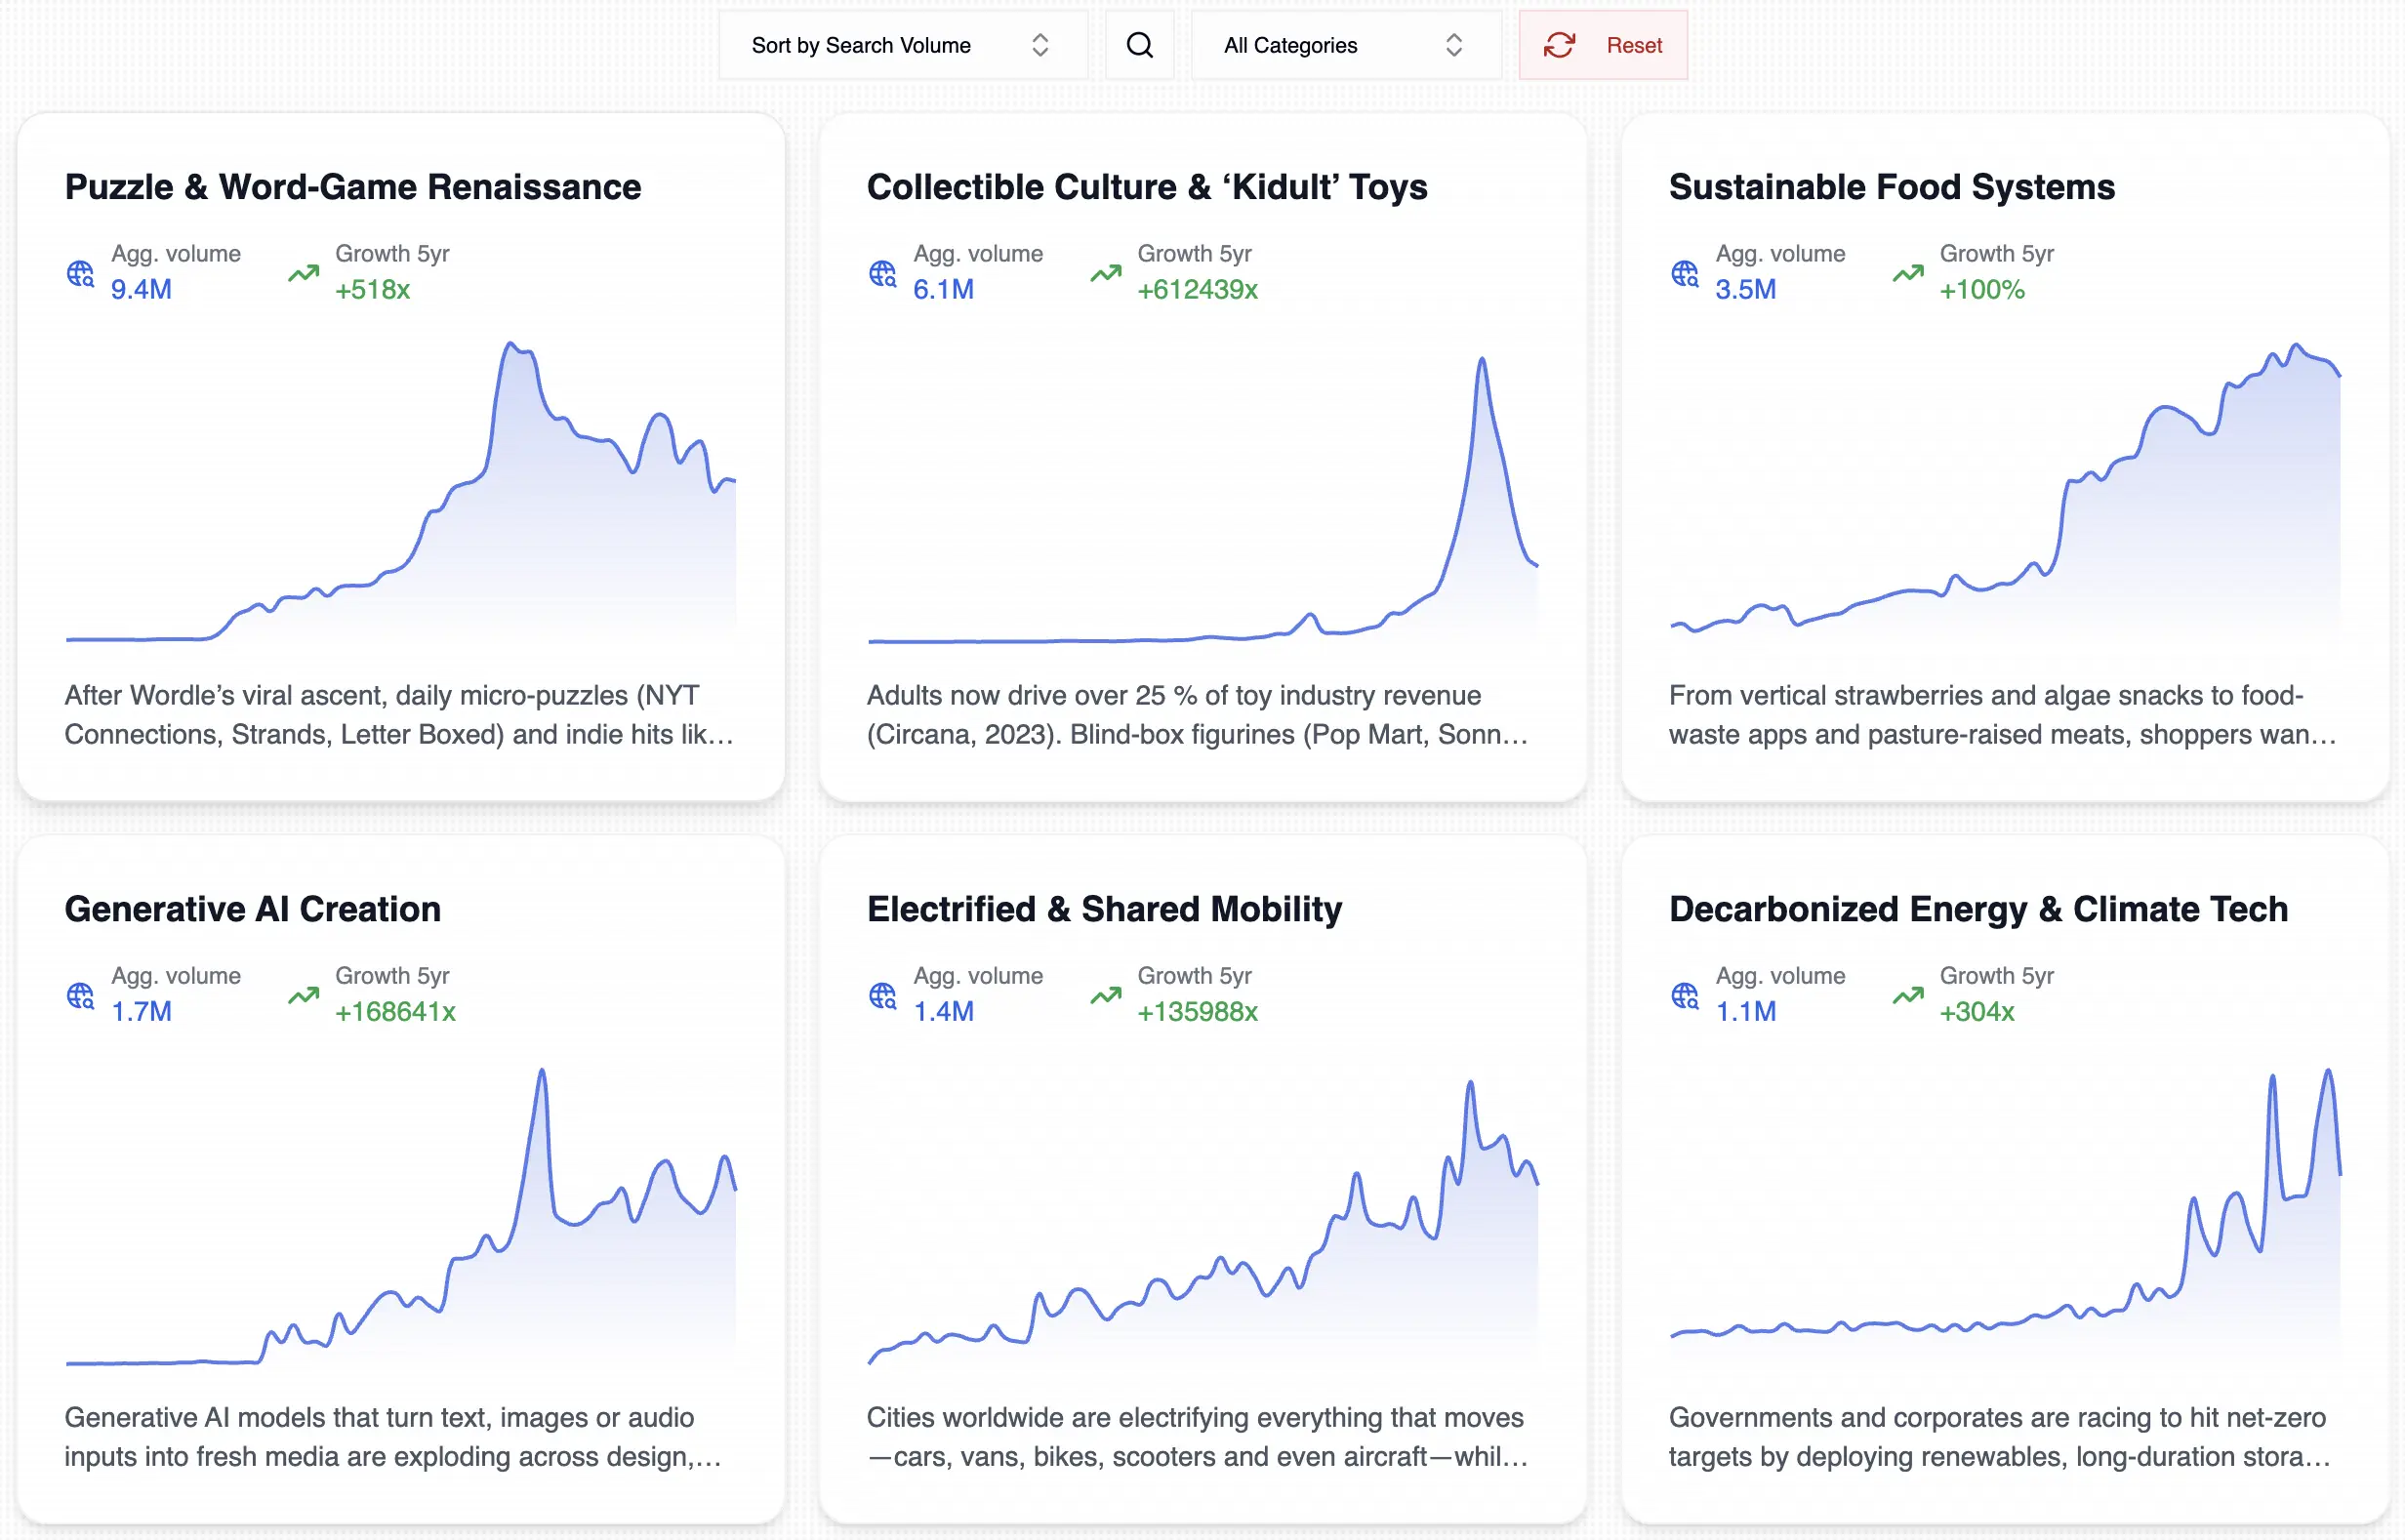The height and width of the screenshot is (1540, 2405).
Task: Select the Collectible Culture & 'Kidult' Toys title
Action: (x=1147, y=186)
